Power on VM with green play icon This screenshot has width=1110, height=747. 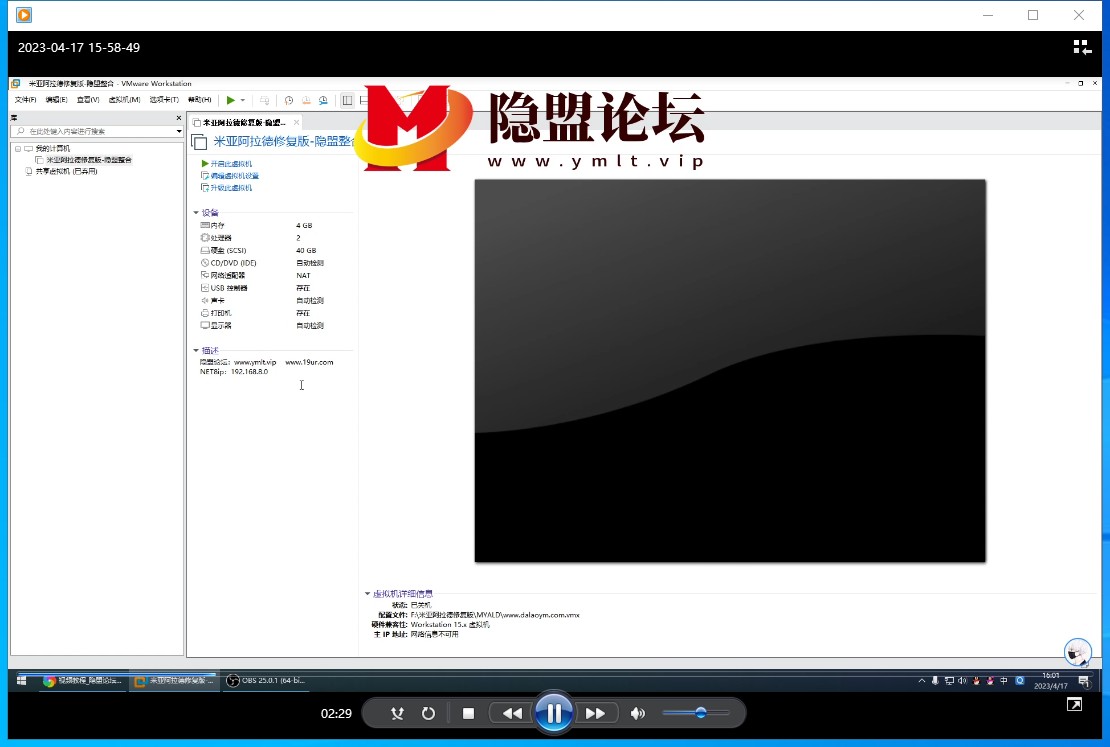coord(230,101)
